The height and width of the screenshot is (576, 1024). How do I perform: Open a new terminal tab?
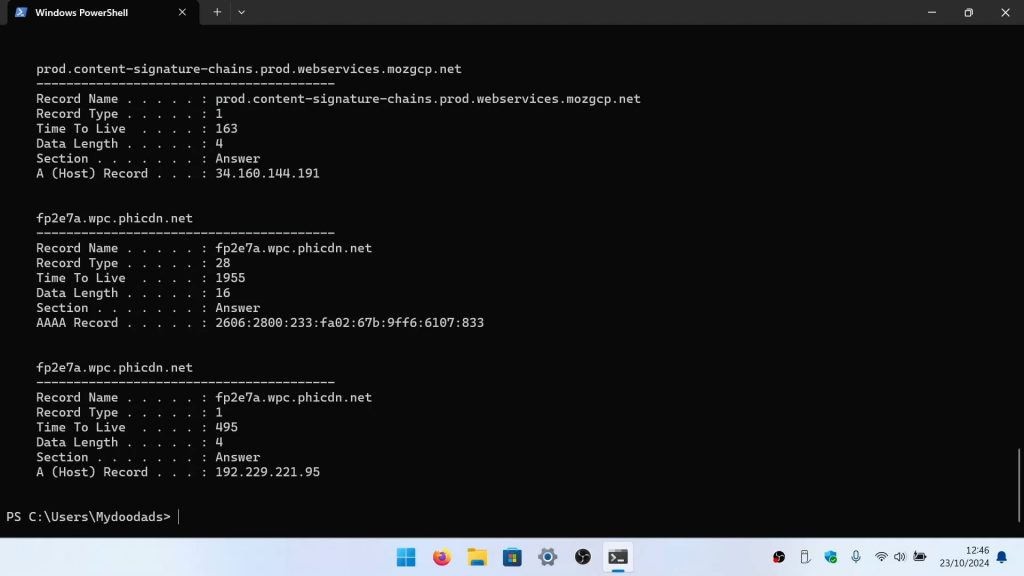tap(217, 12)
